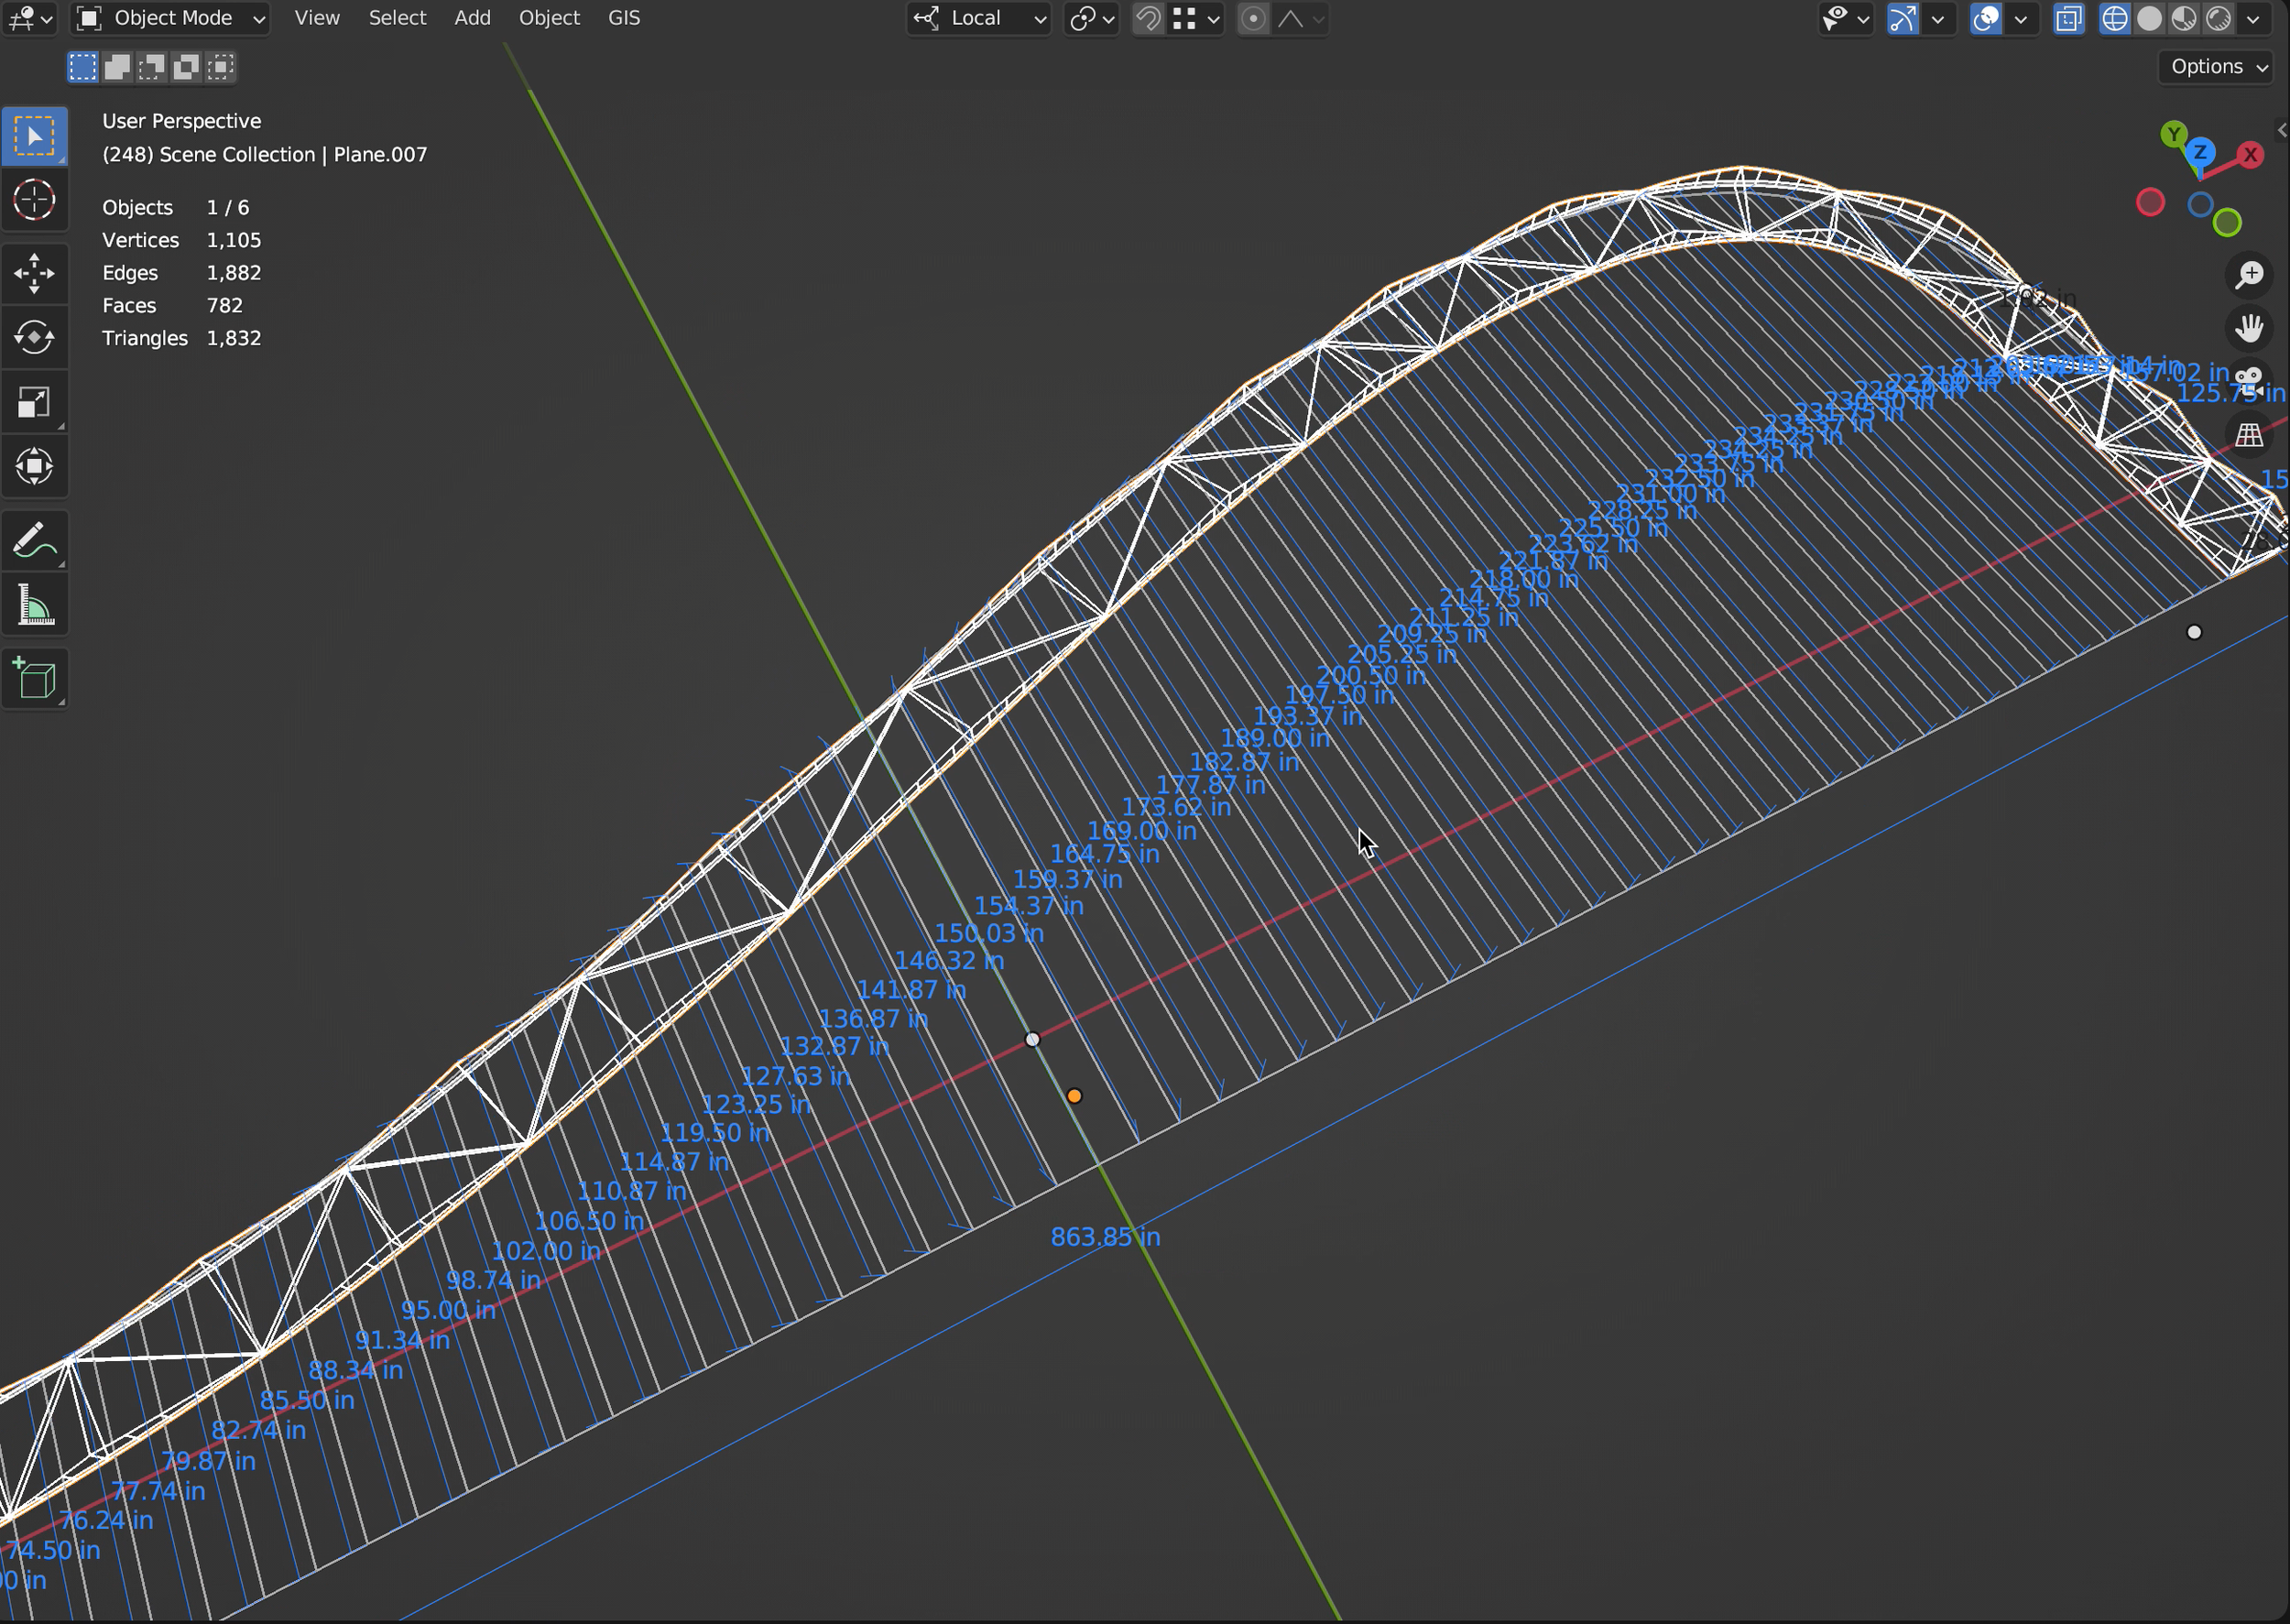Switch to material preview shading

(x=2184, y=18)
